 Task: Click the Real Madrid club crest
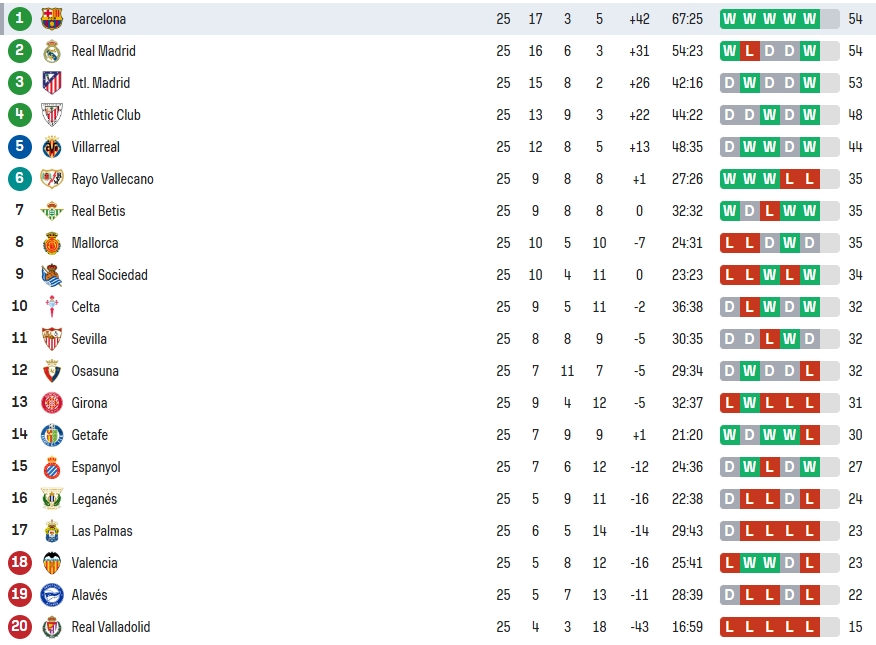coord(52,51)
